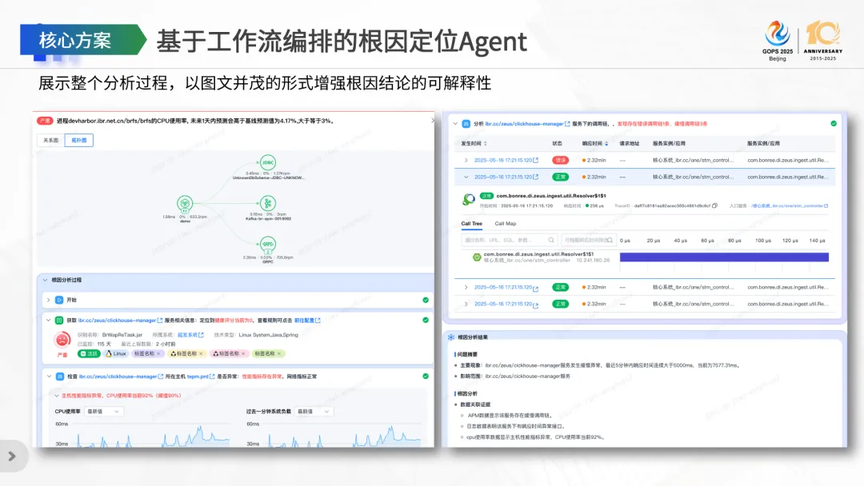Click the purple span duration bar
The image size is (864, 486).
724,257
